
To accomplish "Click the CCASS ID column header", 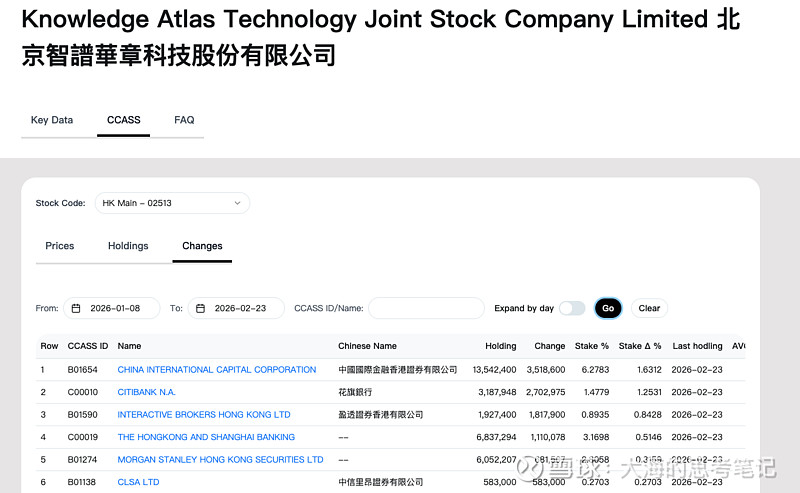I will pyautogui.click(x=88, y=346).
